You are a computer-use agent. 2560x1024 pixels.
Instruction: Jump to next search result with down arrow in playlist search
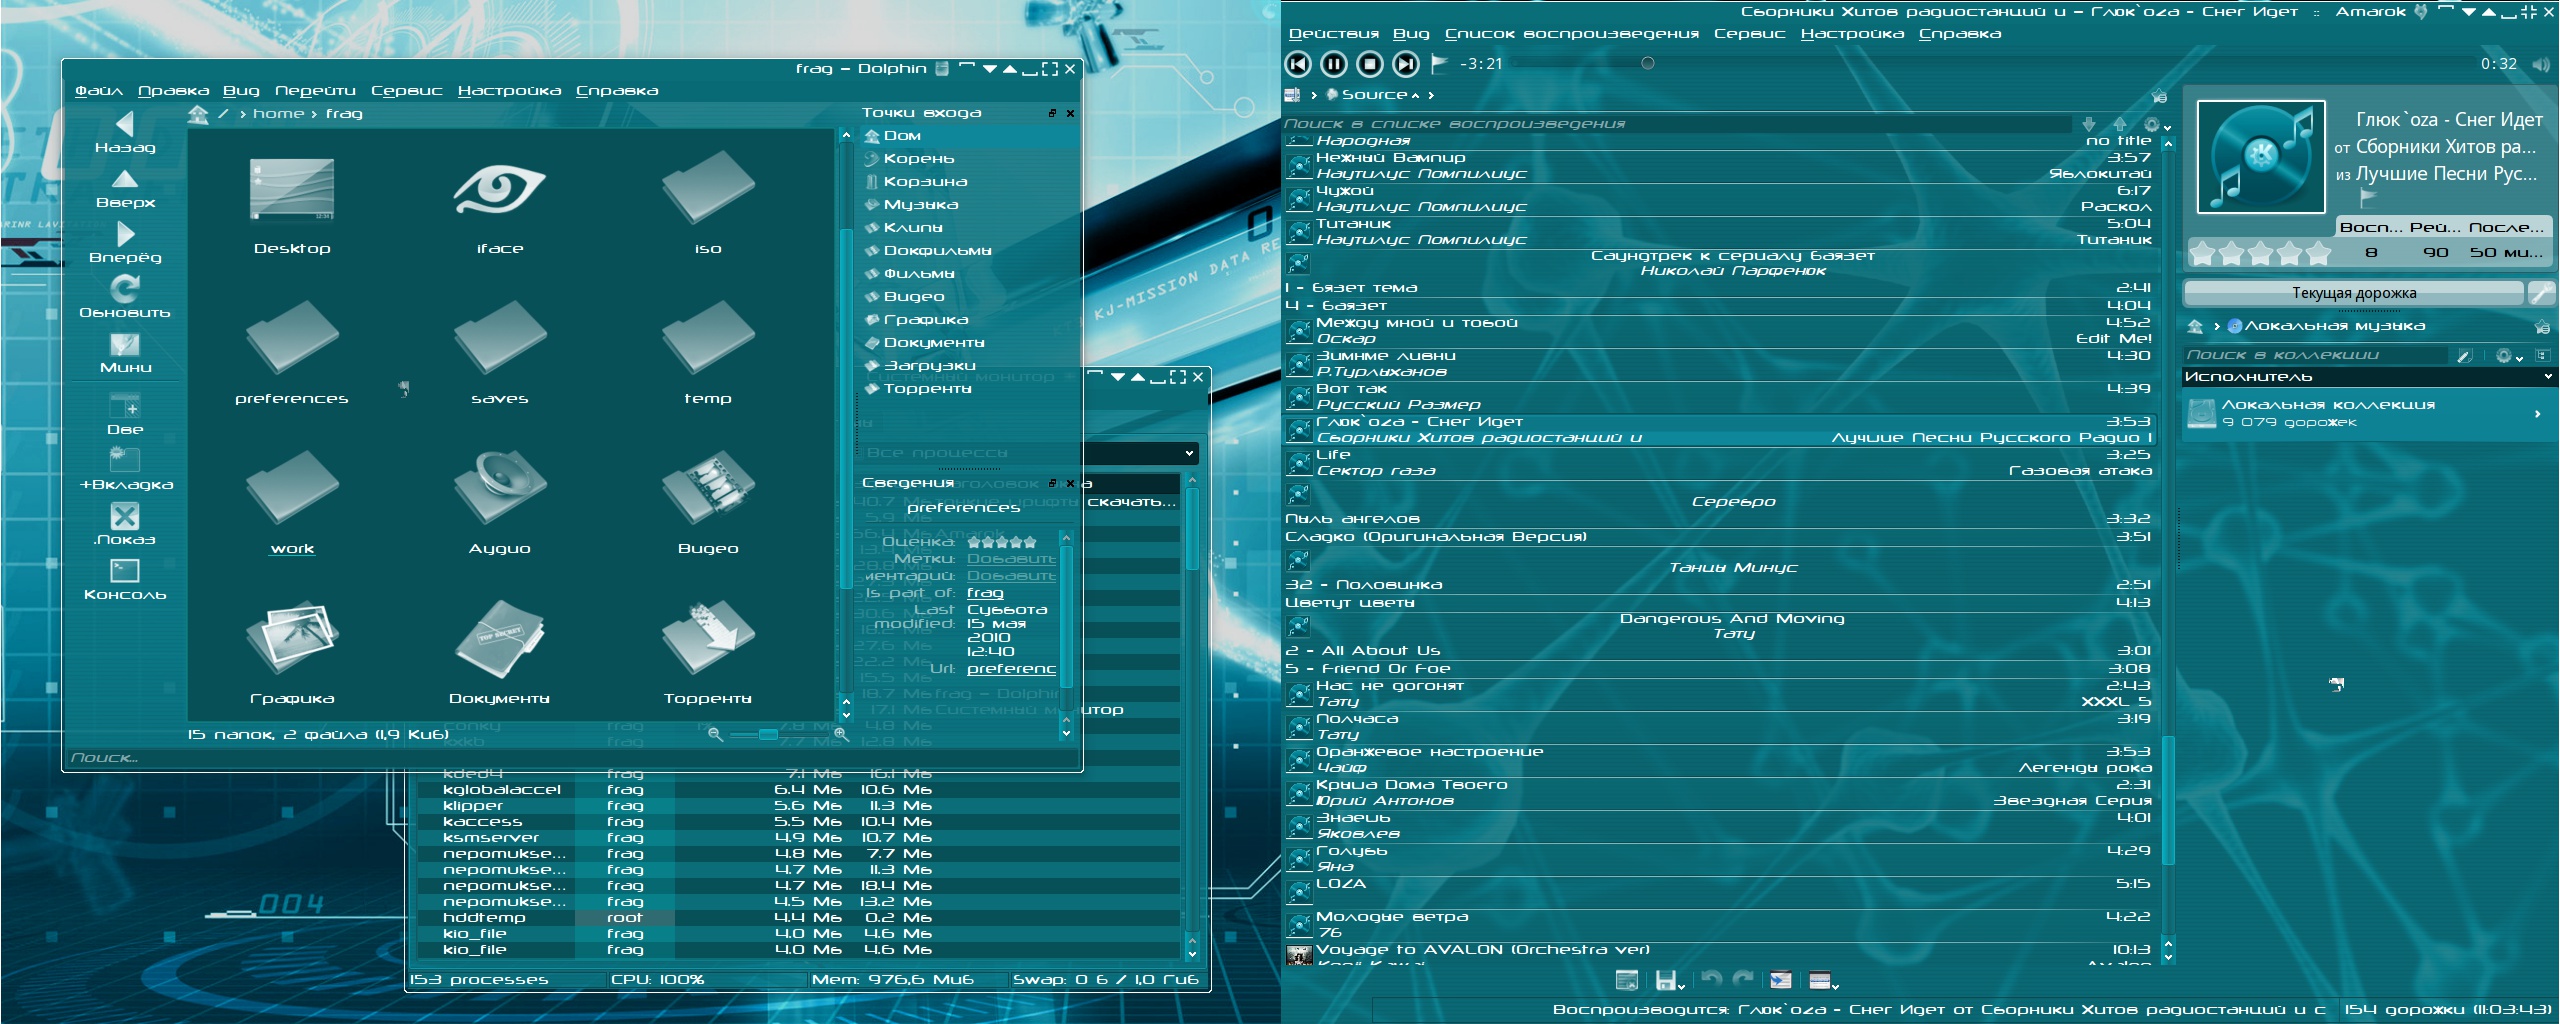(x=2089, y=124)
